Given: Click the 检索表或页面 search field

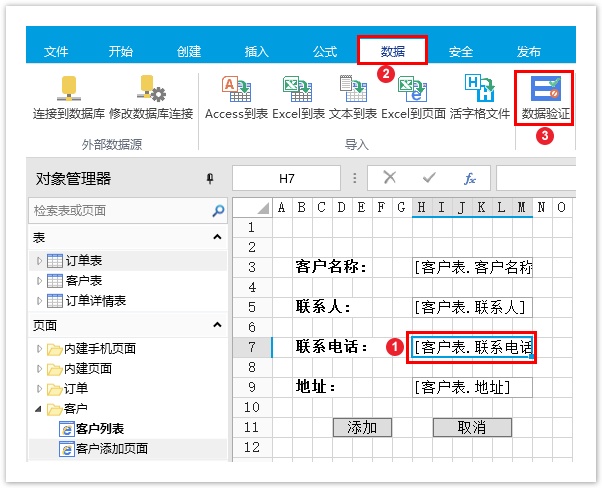Looking at the screenshot, I should (x=120, y=211).
